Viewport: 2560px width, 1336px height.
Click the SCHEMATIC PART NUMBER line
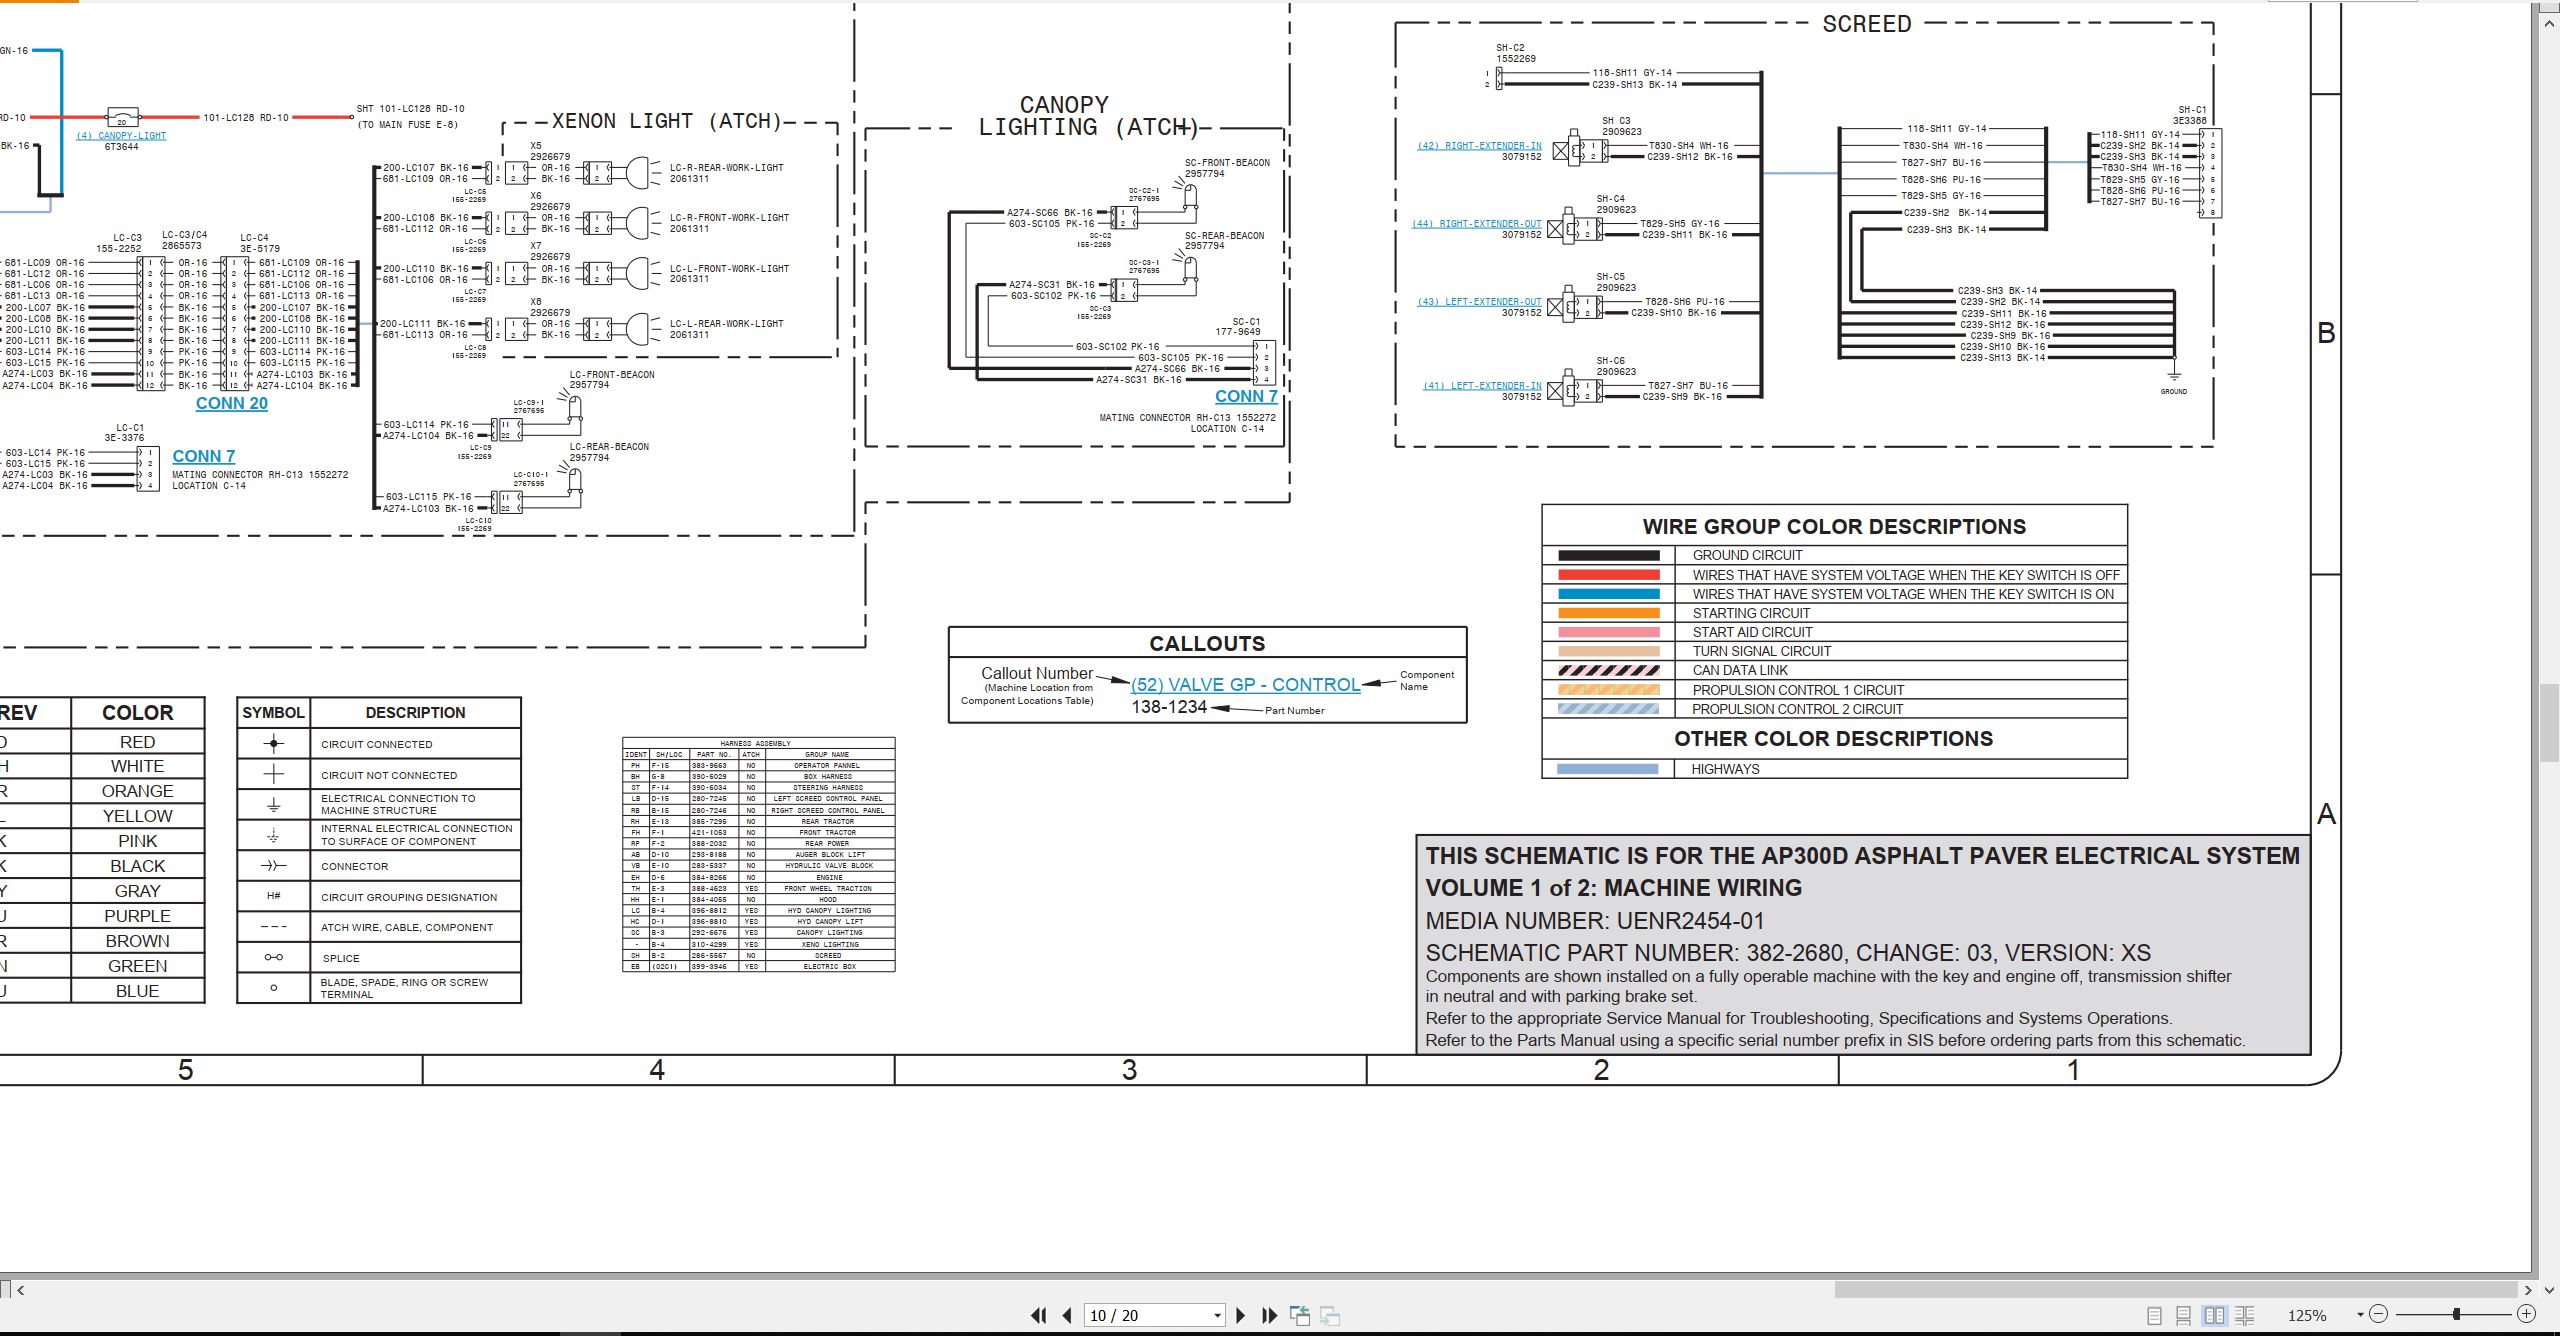(x=1788, y=953)
